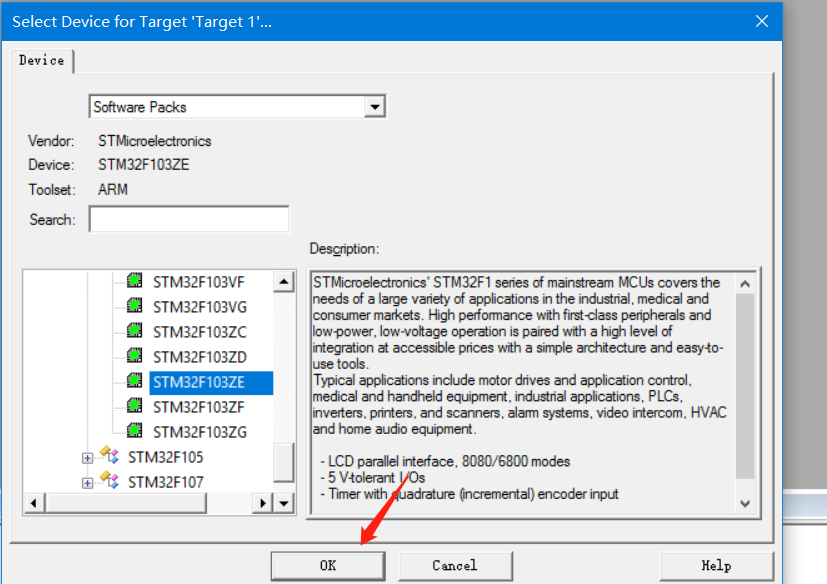The image size is (827, 584).
Task: Click the STM32F103ZC chip icon
Action: click(x=135, y=330)
